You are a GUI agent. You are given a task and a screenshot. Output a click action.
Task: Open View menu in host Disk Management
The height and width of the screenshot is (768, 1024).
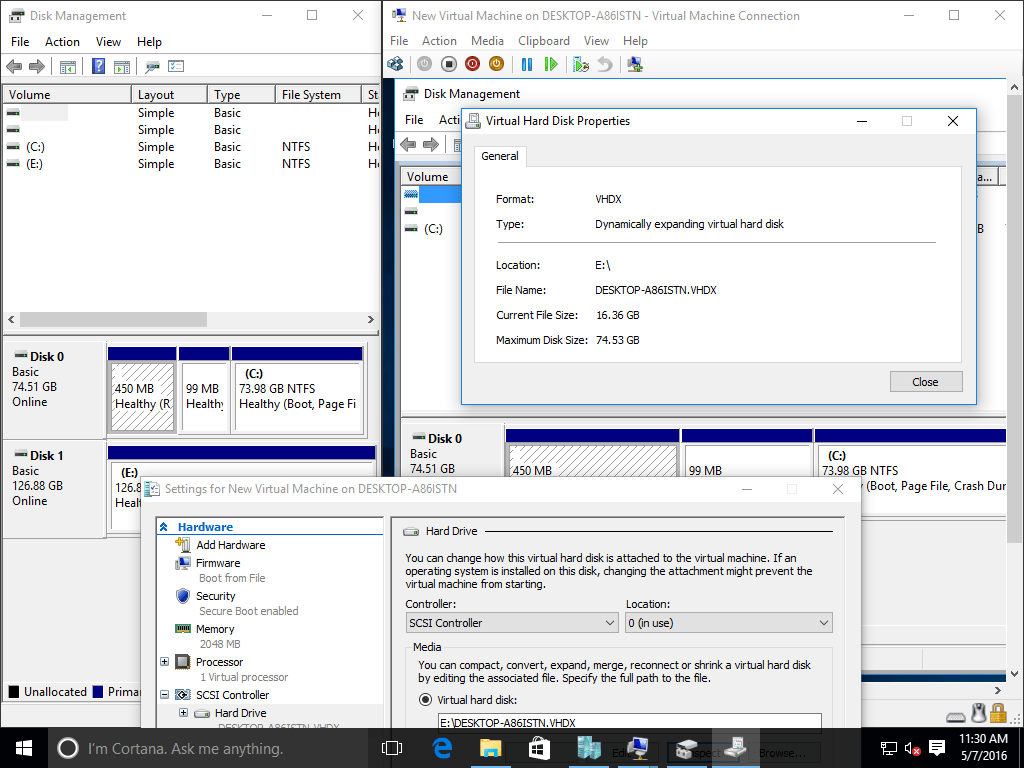(x=108, y=42)
